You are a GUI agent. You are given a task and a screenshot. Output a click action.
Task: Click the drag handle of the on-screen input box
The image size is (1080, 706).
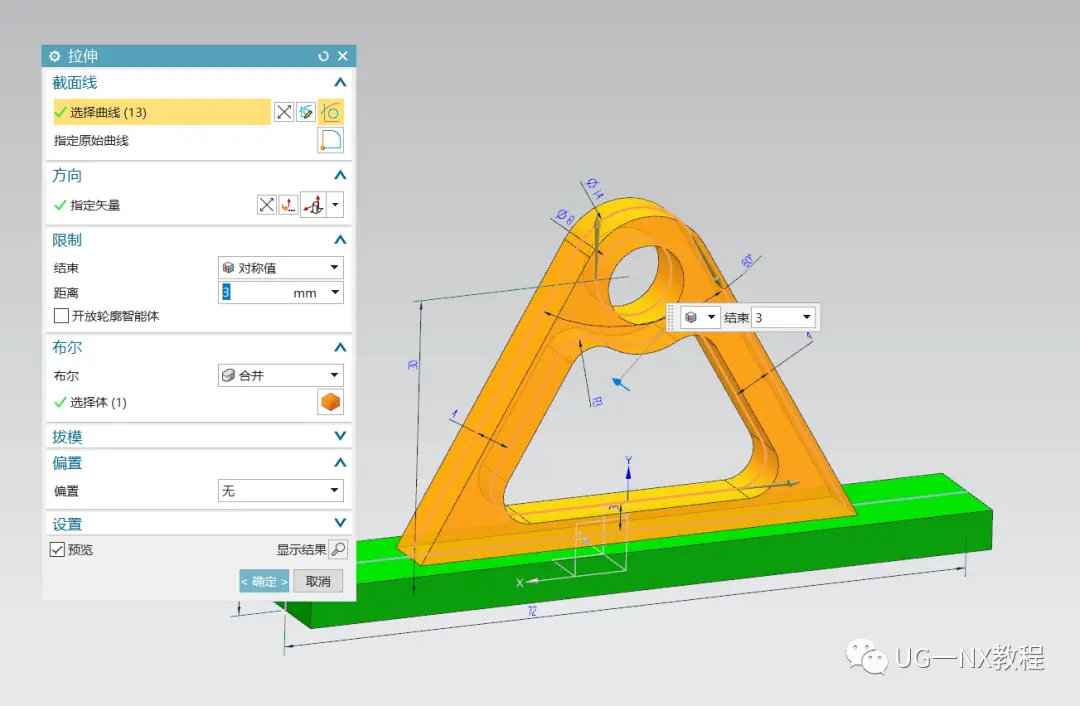click(671, 318)
